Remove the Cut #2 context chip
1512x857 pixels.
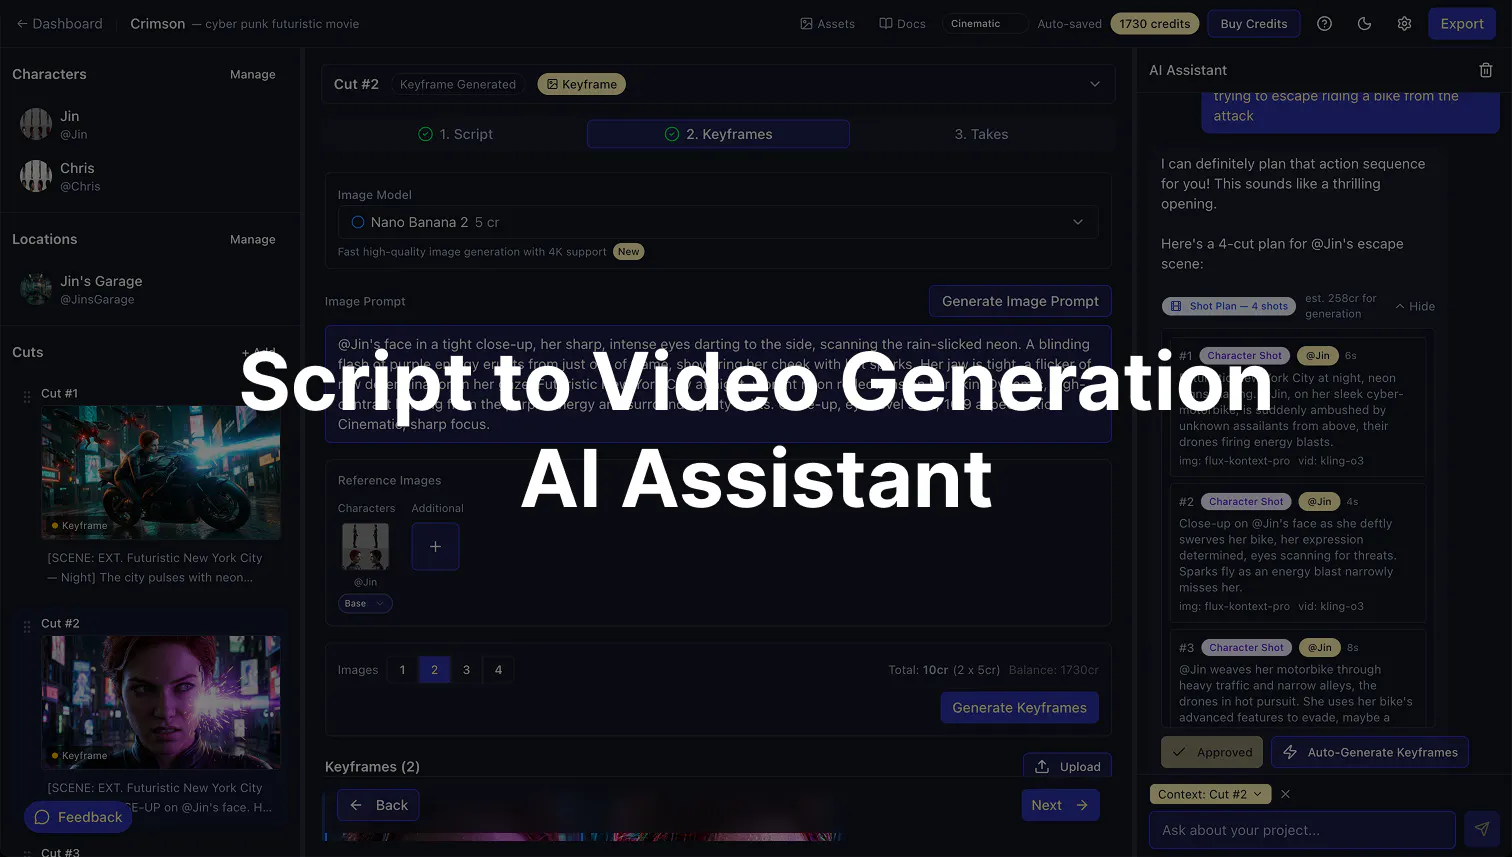[1285, 794]
